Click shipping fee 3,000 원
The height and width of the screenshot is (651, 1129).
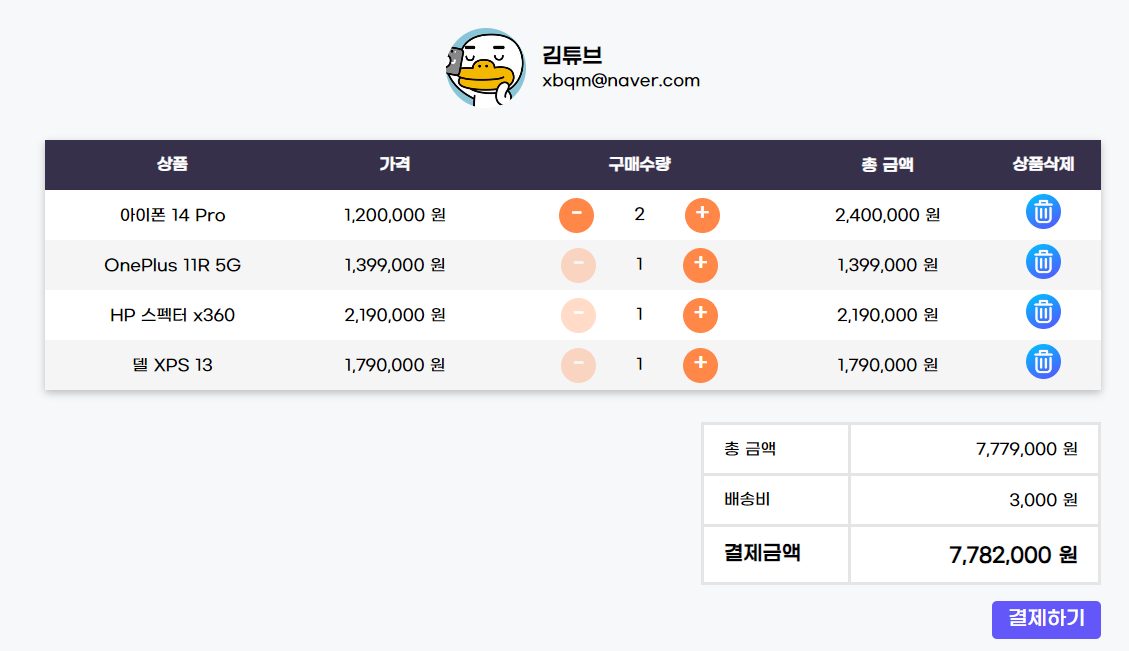pyautogui.click(x=1043, y=500)
